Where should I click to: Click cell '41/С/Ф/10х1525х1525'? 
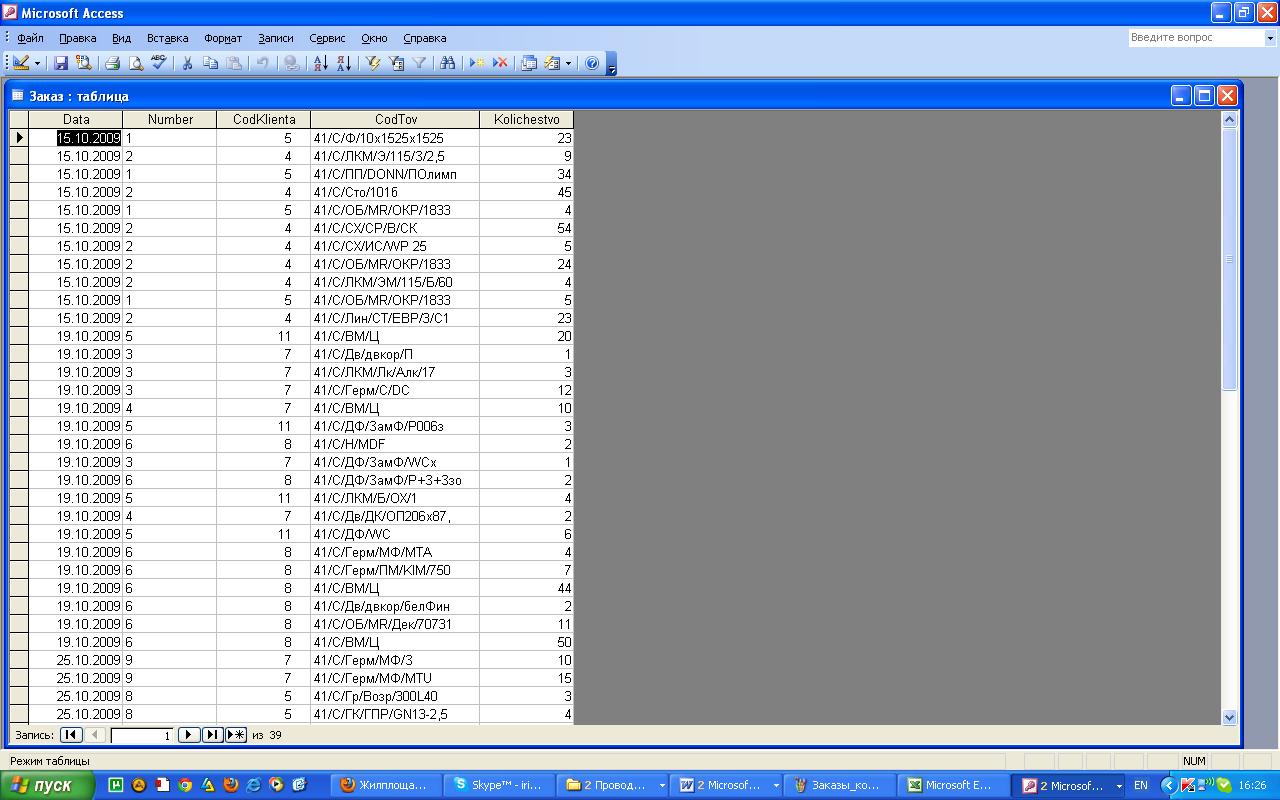coord(395,138)
